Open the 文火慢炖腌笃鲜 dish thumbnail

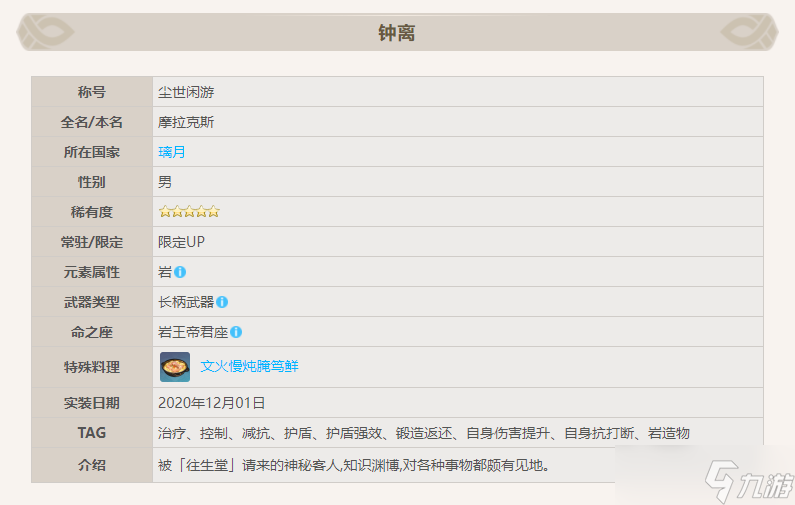click(175, 367)
